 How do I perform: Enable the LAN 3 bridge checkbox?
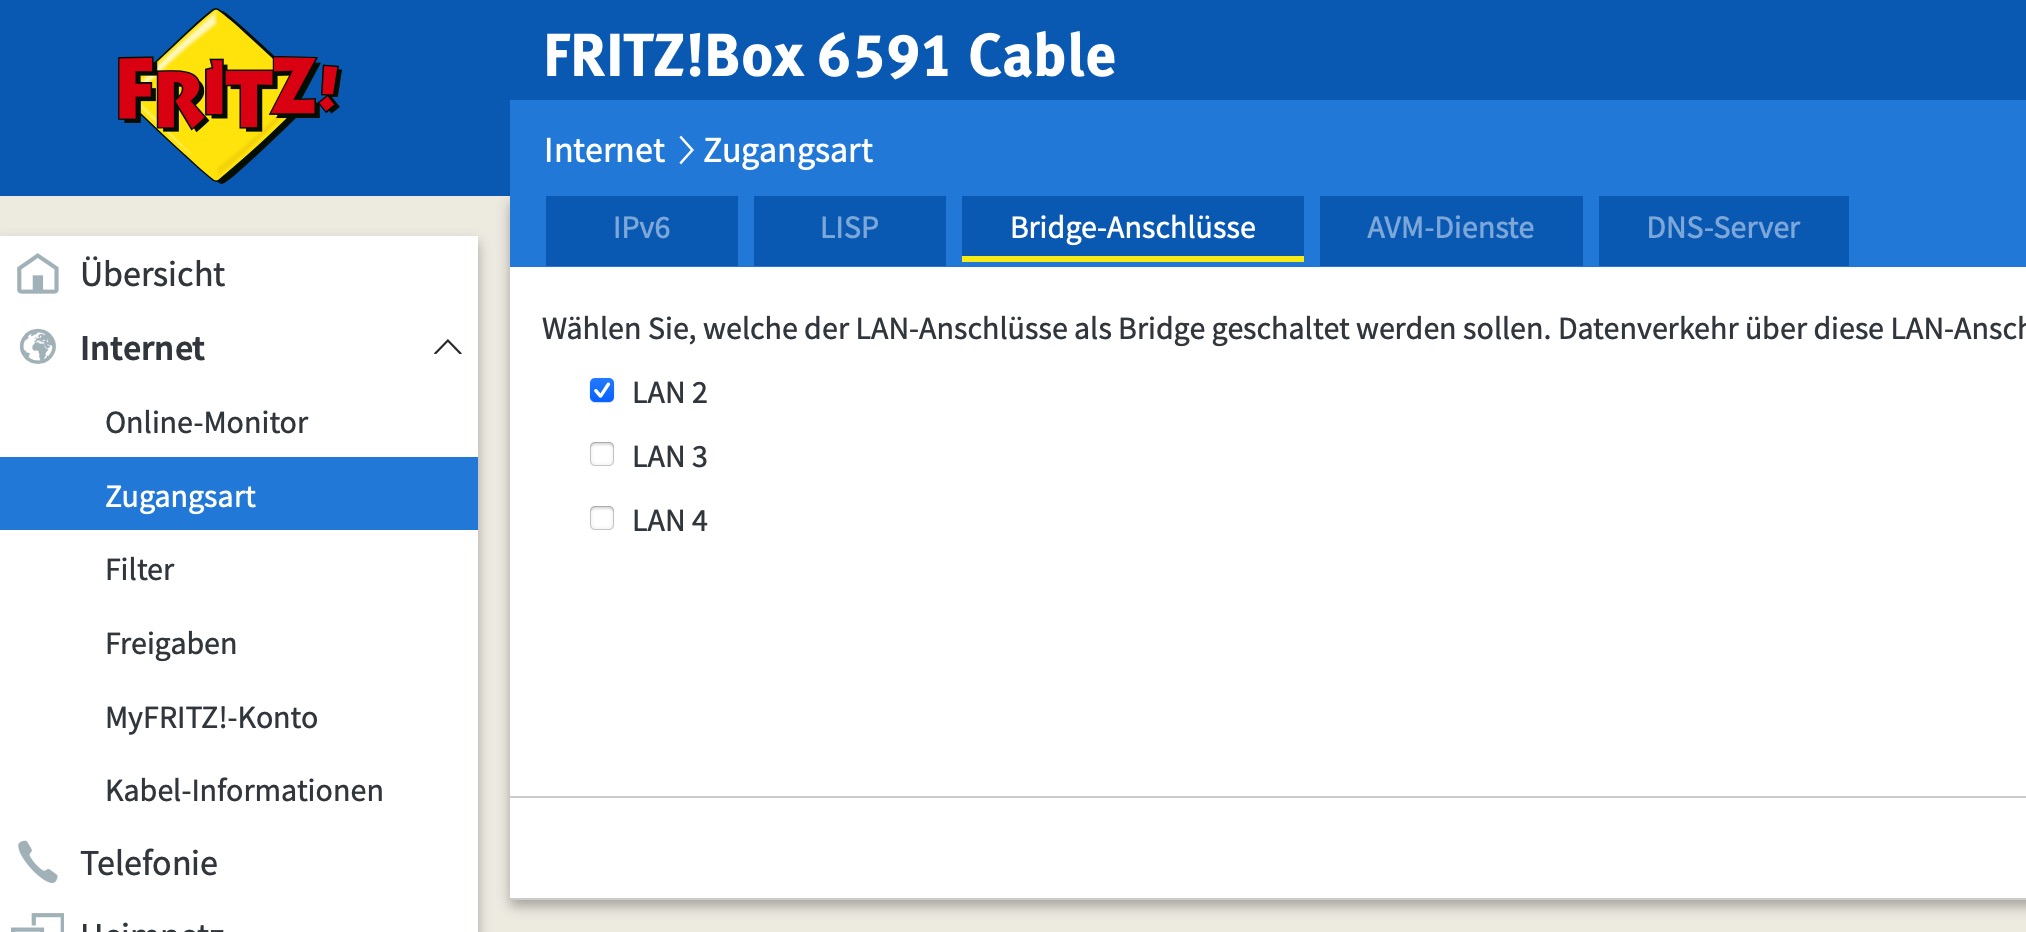click(x=602, y=455)
